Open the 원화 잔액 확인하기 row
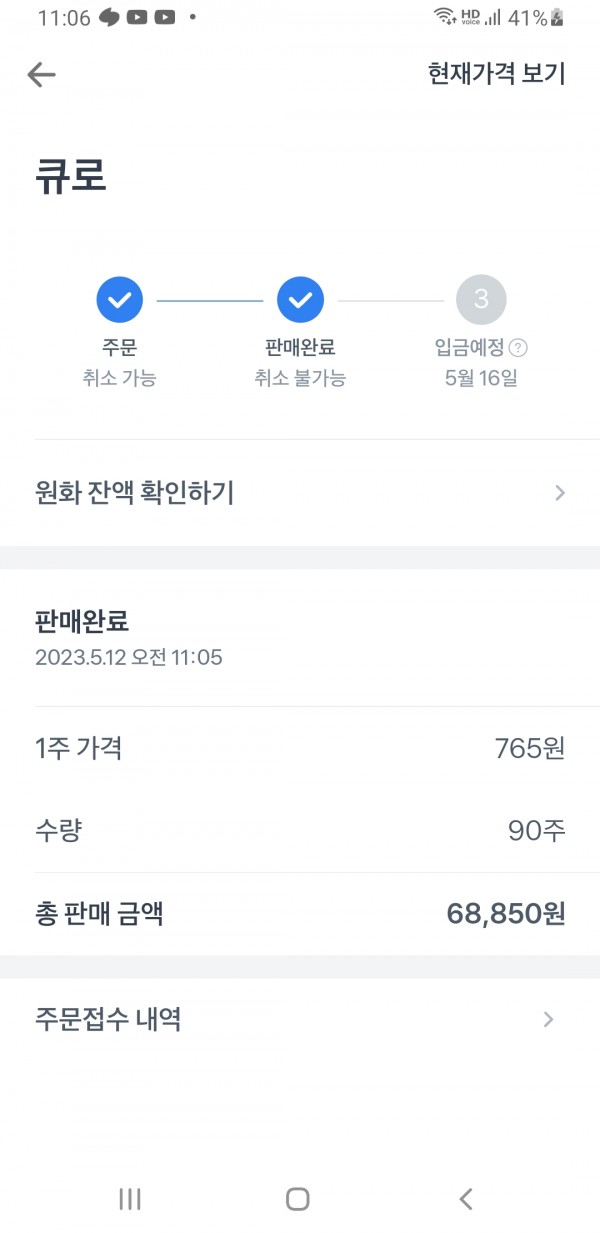 135,493
